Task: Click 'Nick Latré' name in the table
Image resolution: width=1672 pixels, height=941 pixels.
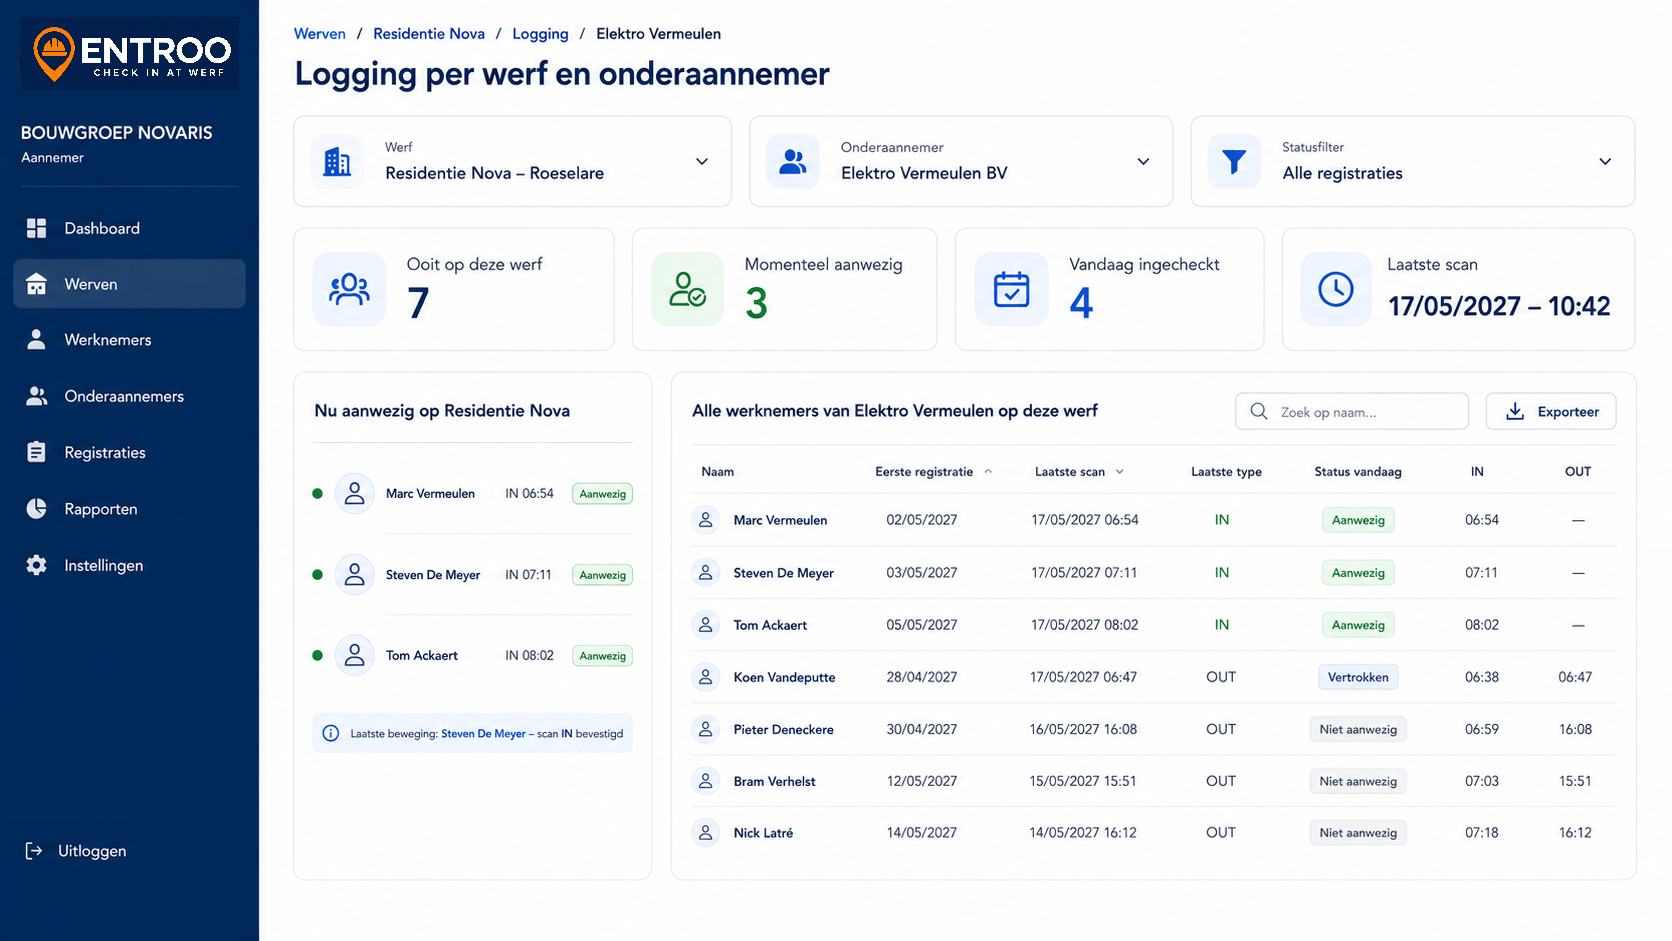Action: [x=763, y=832]
